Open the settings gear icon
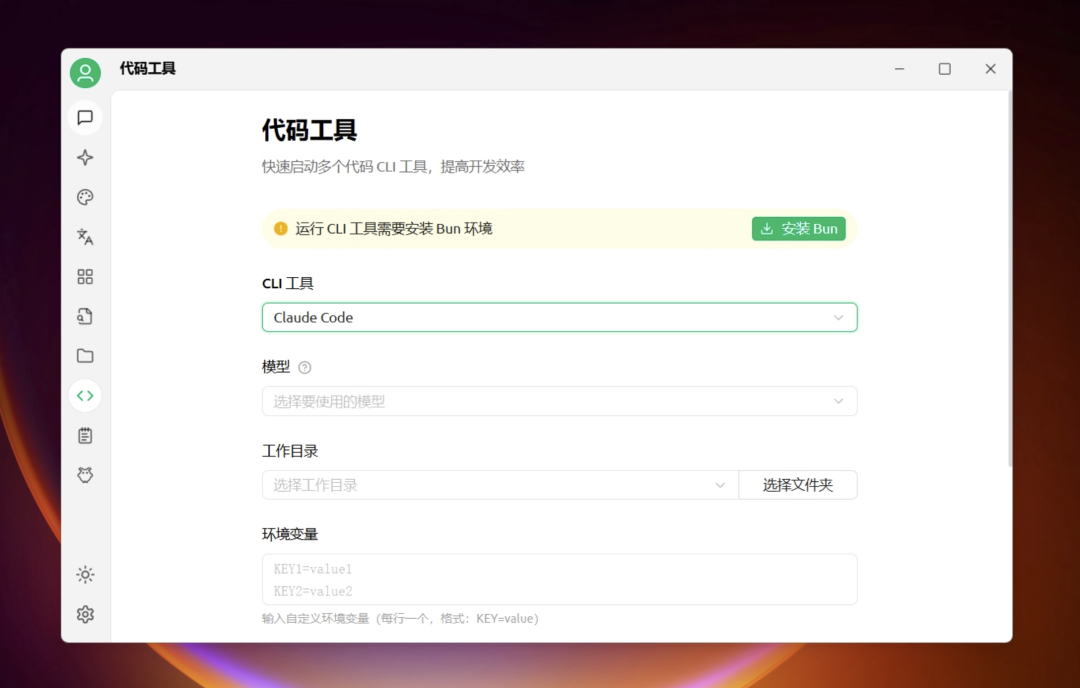This screenshot has width=1080, height=688. tap(85, 614)
